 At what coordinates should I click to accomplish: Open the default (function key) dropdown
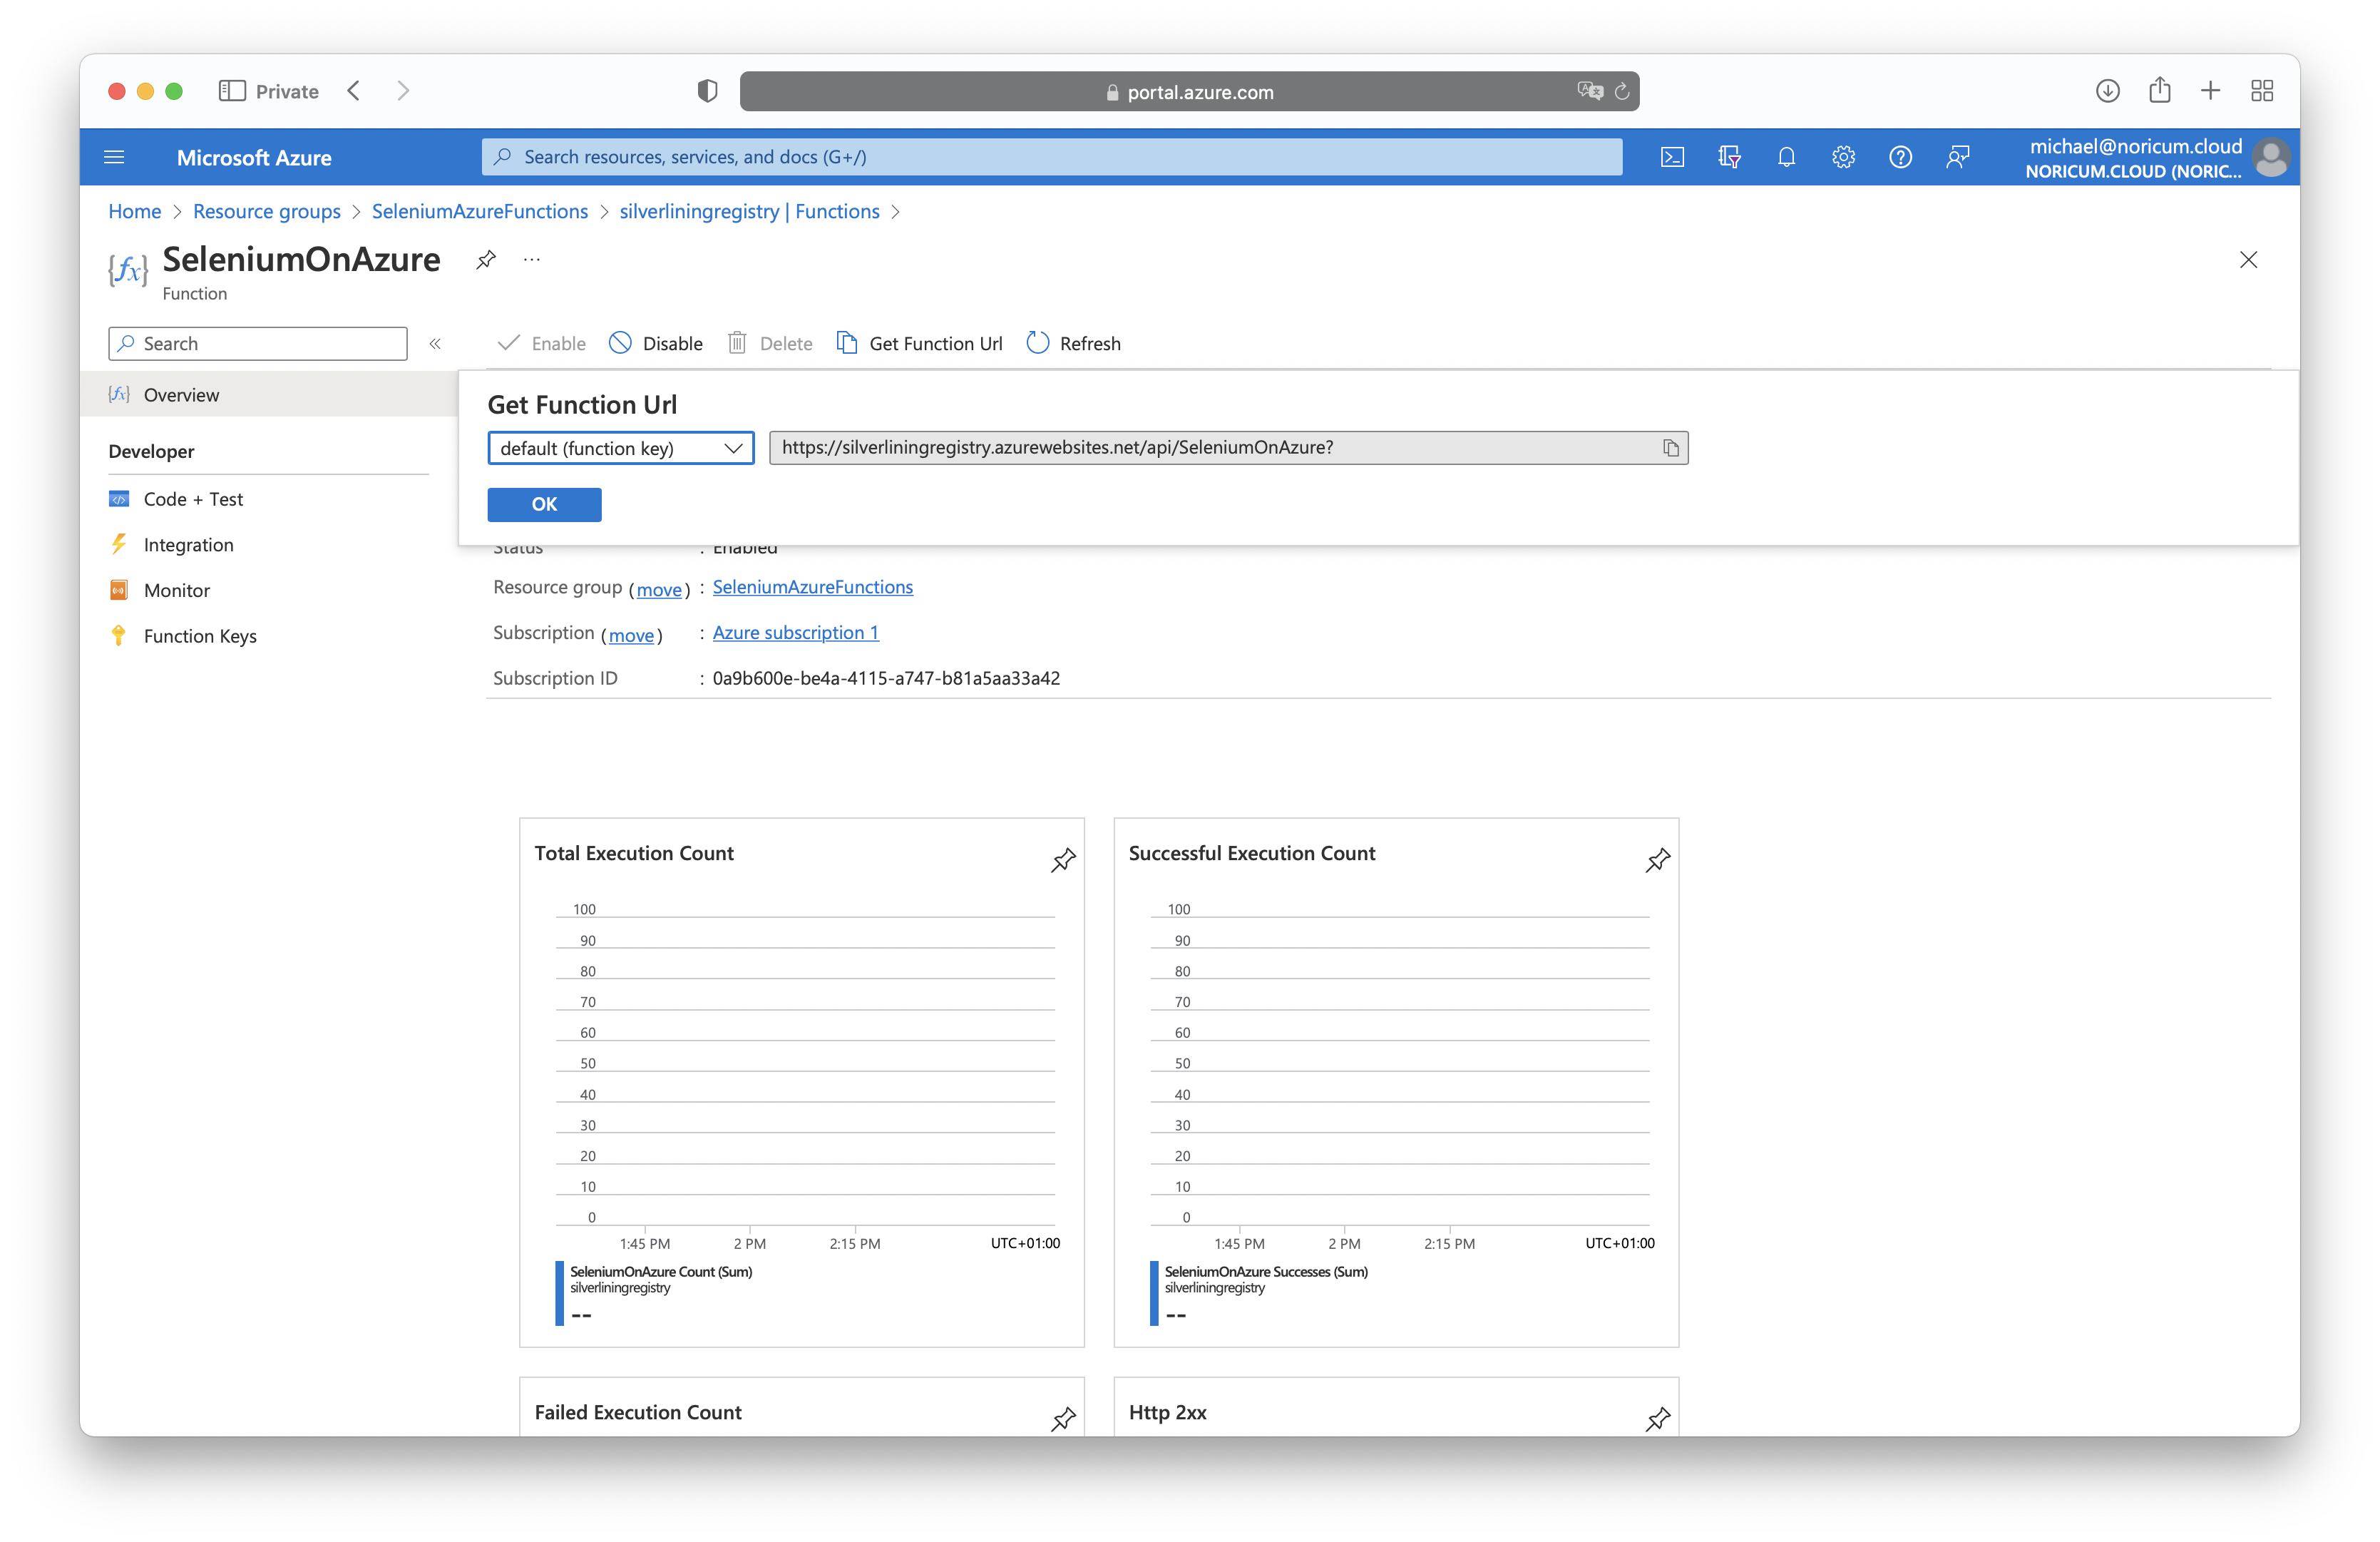(620, 448)
